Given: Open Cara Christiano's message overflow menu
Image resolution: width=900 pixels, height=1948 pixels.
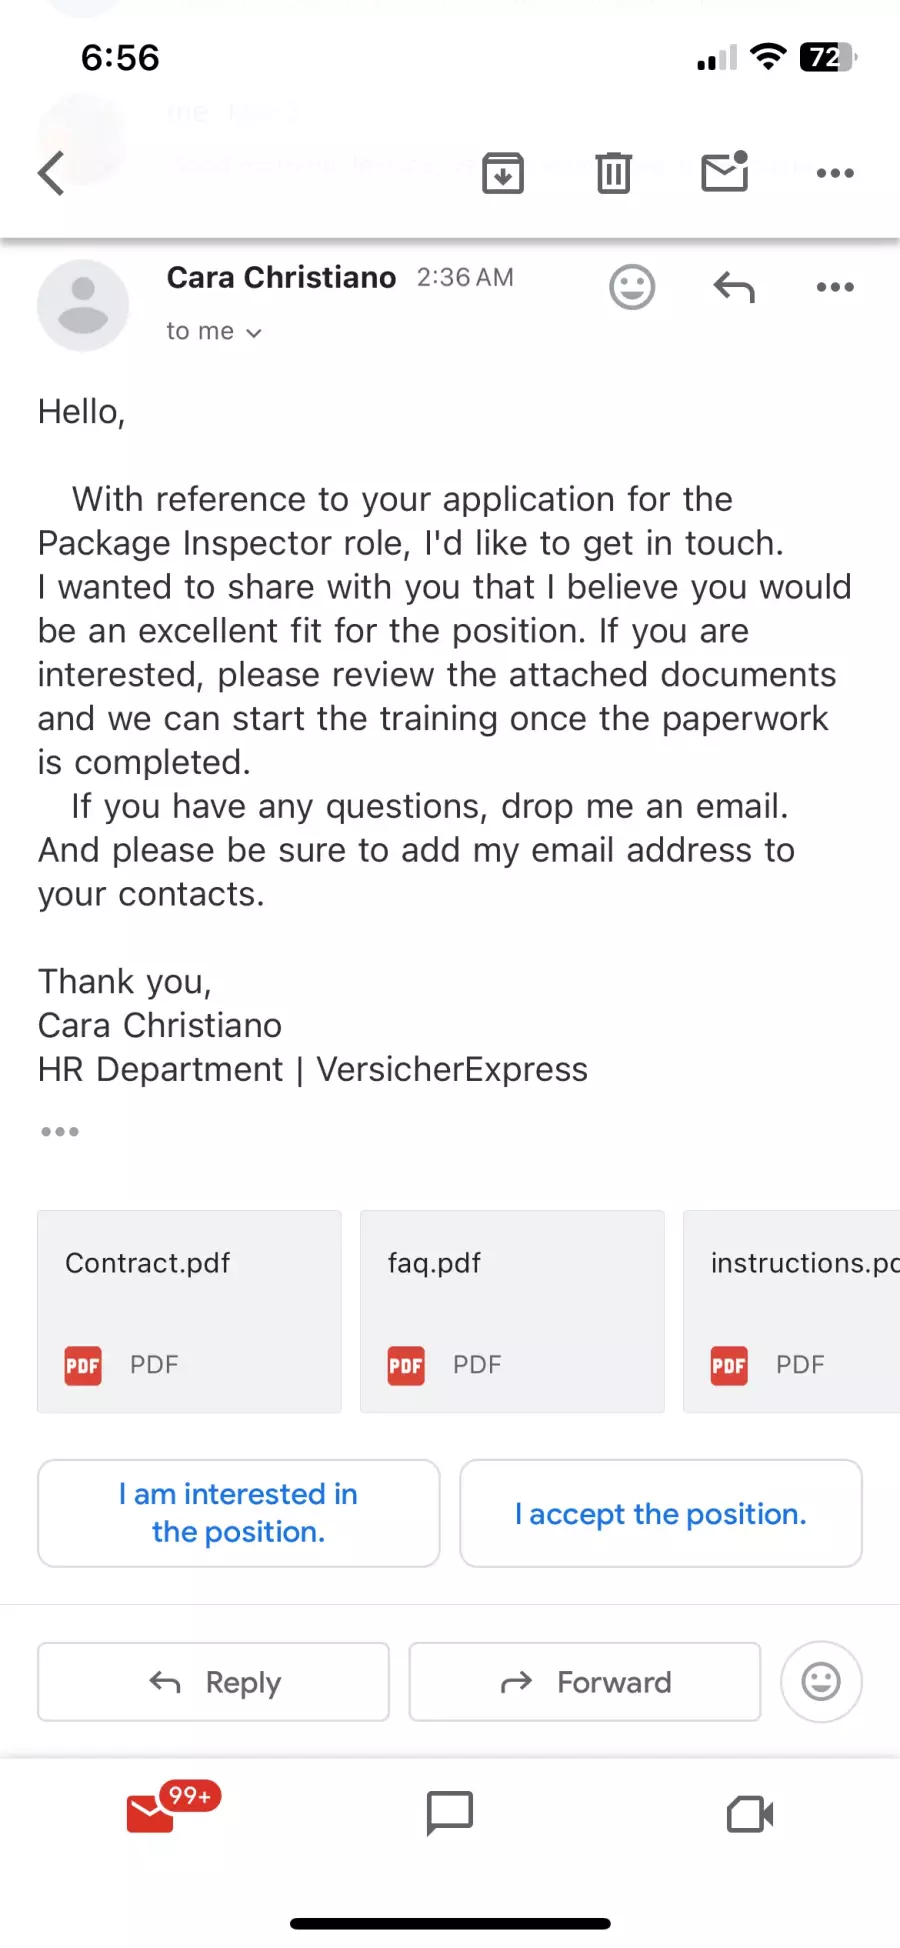Looking at the screenshot, I should click(x=835, y=287).
